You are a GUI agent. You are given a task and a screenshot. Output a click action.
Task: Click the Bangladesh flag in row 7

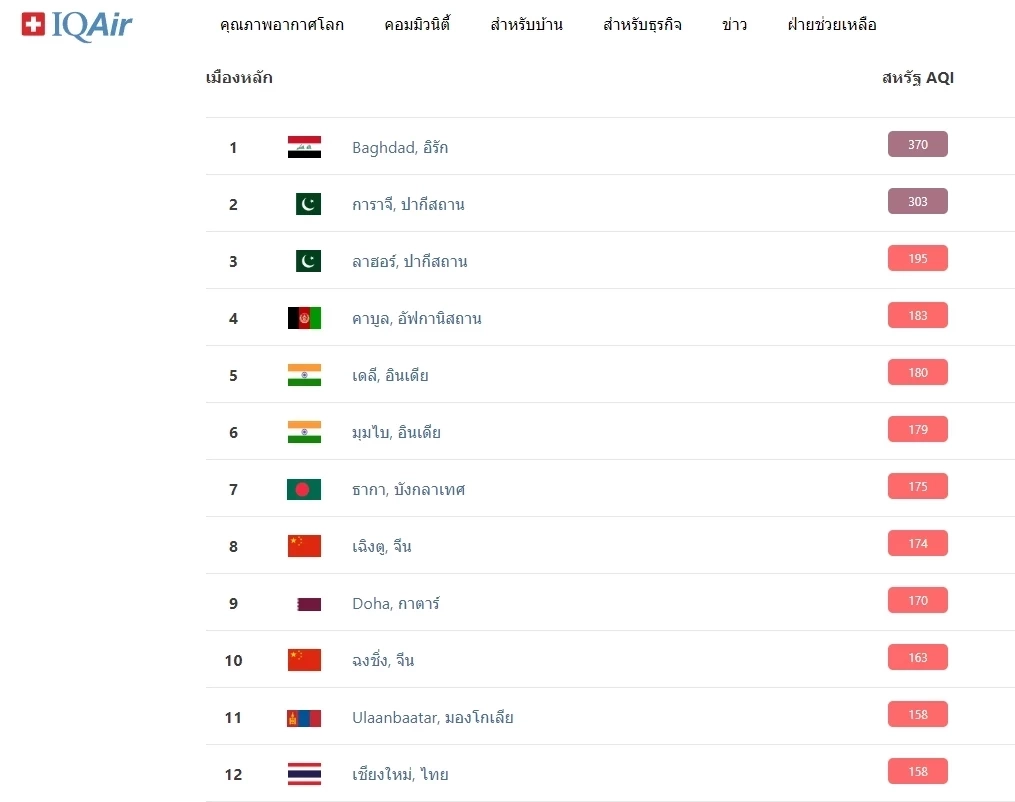click(x=304, y=489)
